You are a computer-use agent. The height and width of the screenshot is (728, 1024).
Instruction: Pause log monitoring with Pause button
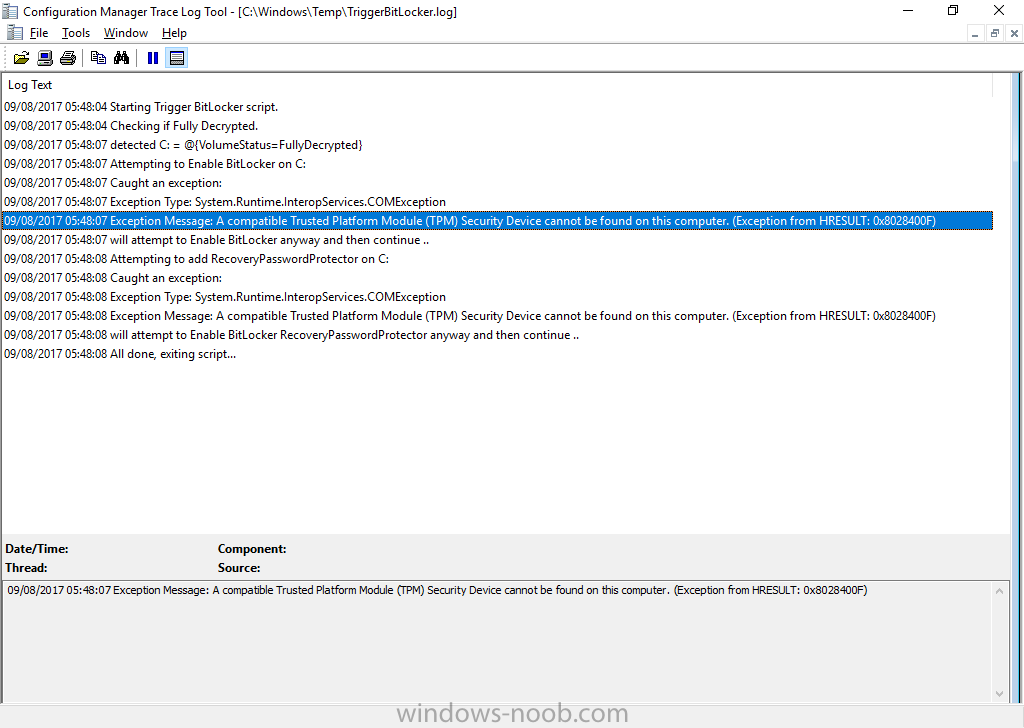(x=153, y=58)
